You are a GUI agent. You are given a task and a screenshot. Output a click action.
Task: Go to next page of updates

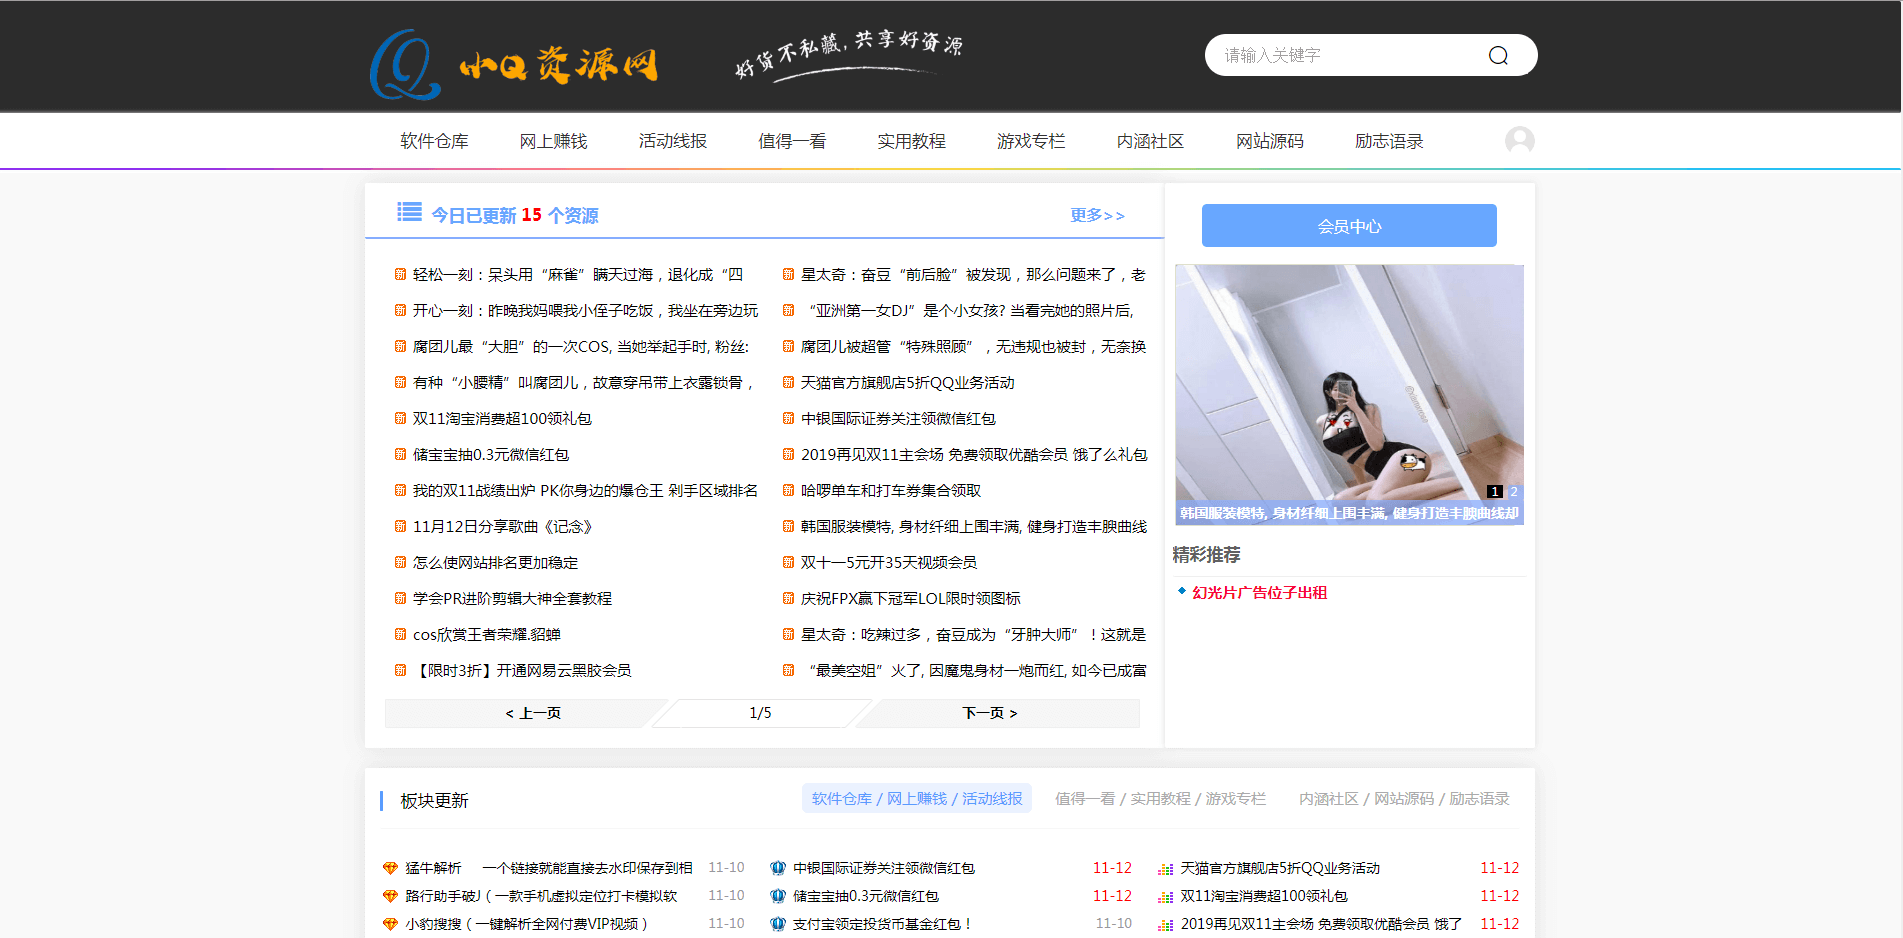[989, 713]
